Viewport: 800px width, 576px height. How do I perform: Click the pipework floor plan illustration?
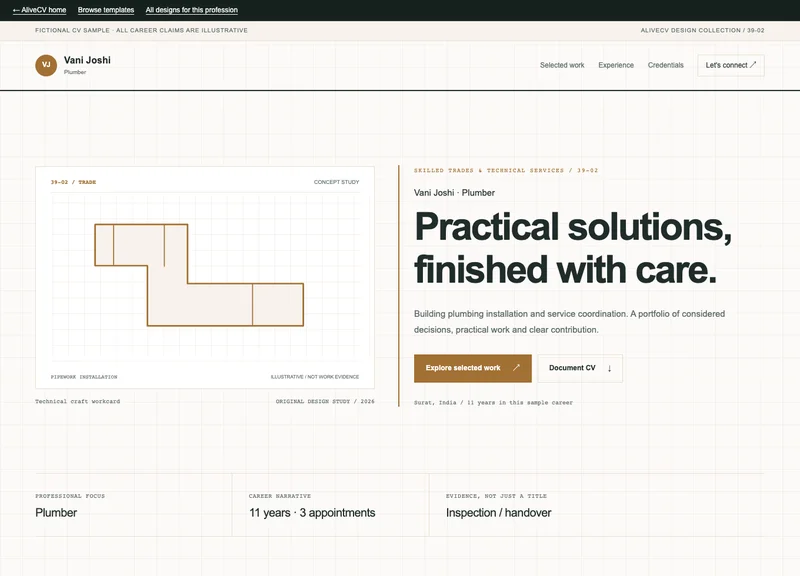199,274
